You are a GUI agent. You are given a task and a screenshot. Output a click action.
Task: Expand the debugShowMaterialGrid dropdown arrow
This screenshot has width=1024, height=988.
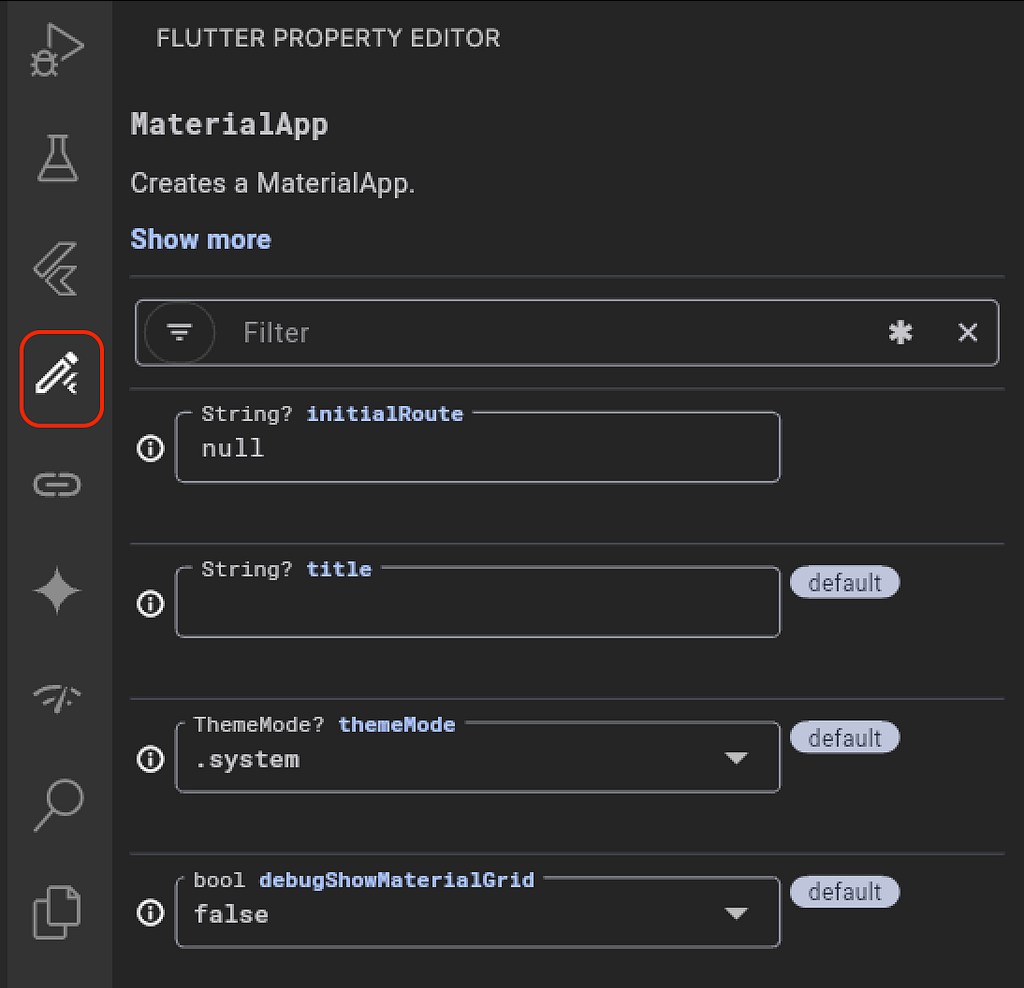tap(736, 914)
